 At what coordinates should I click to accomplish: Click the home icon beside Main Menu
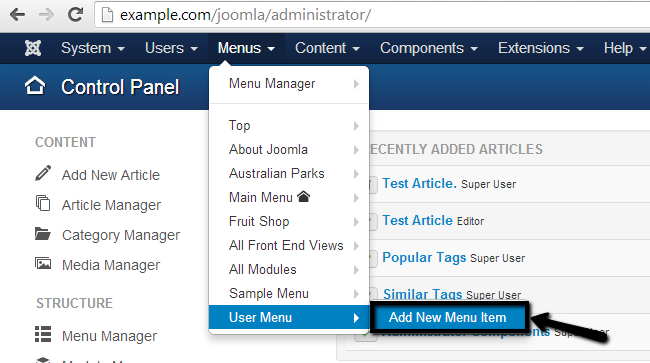tap(303, 196)
